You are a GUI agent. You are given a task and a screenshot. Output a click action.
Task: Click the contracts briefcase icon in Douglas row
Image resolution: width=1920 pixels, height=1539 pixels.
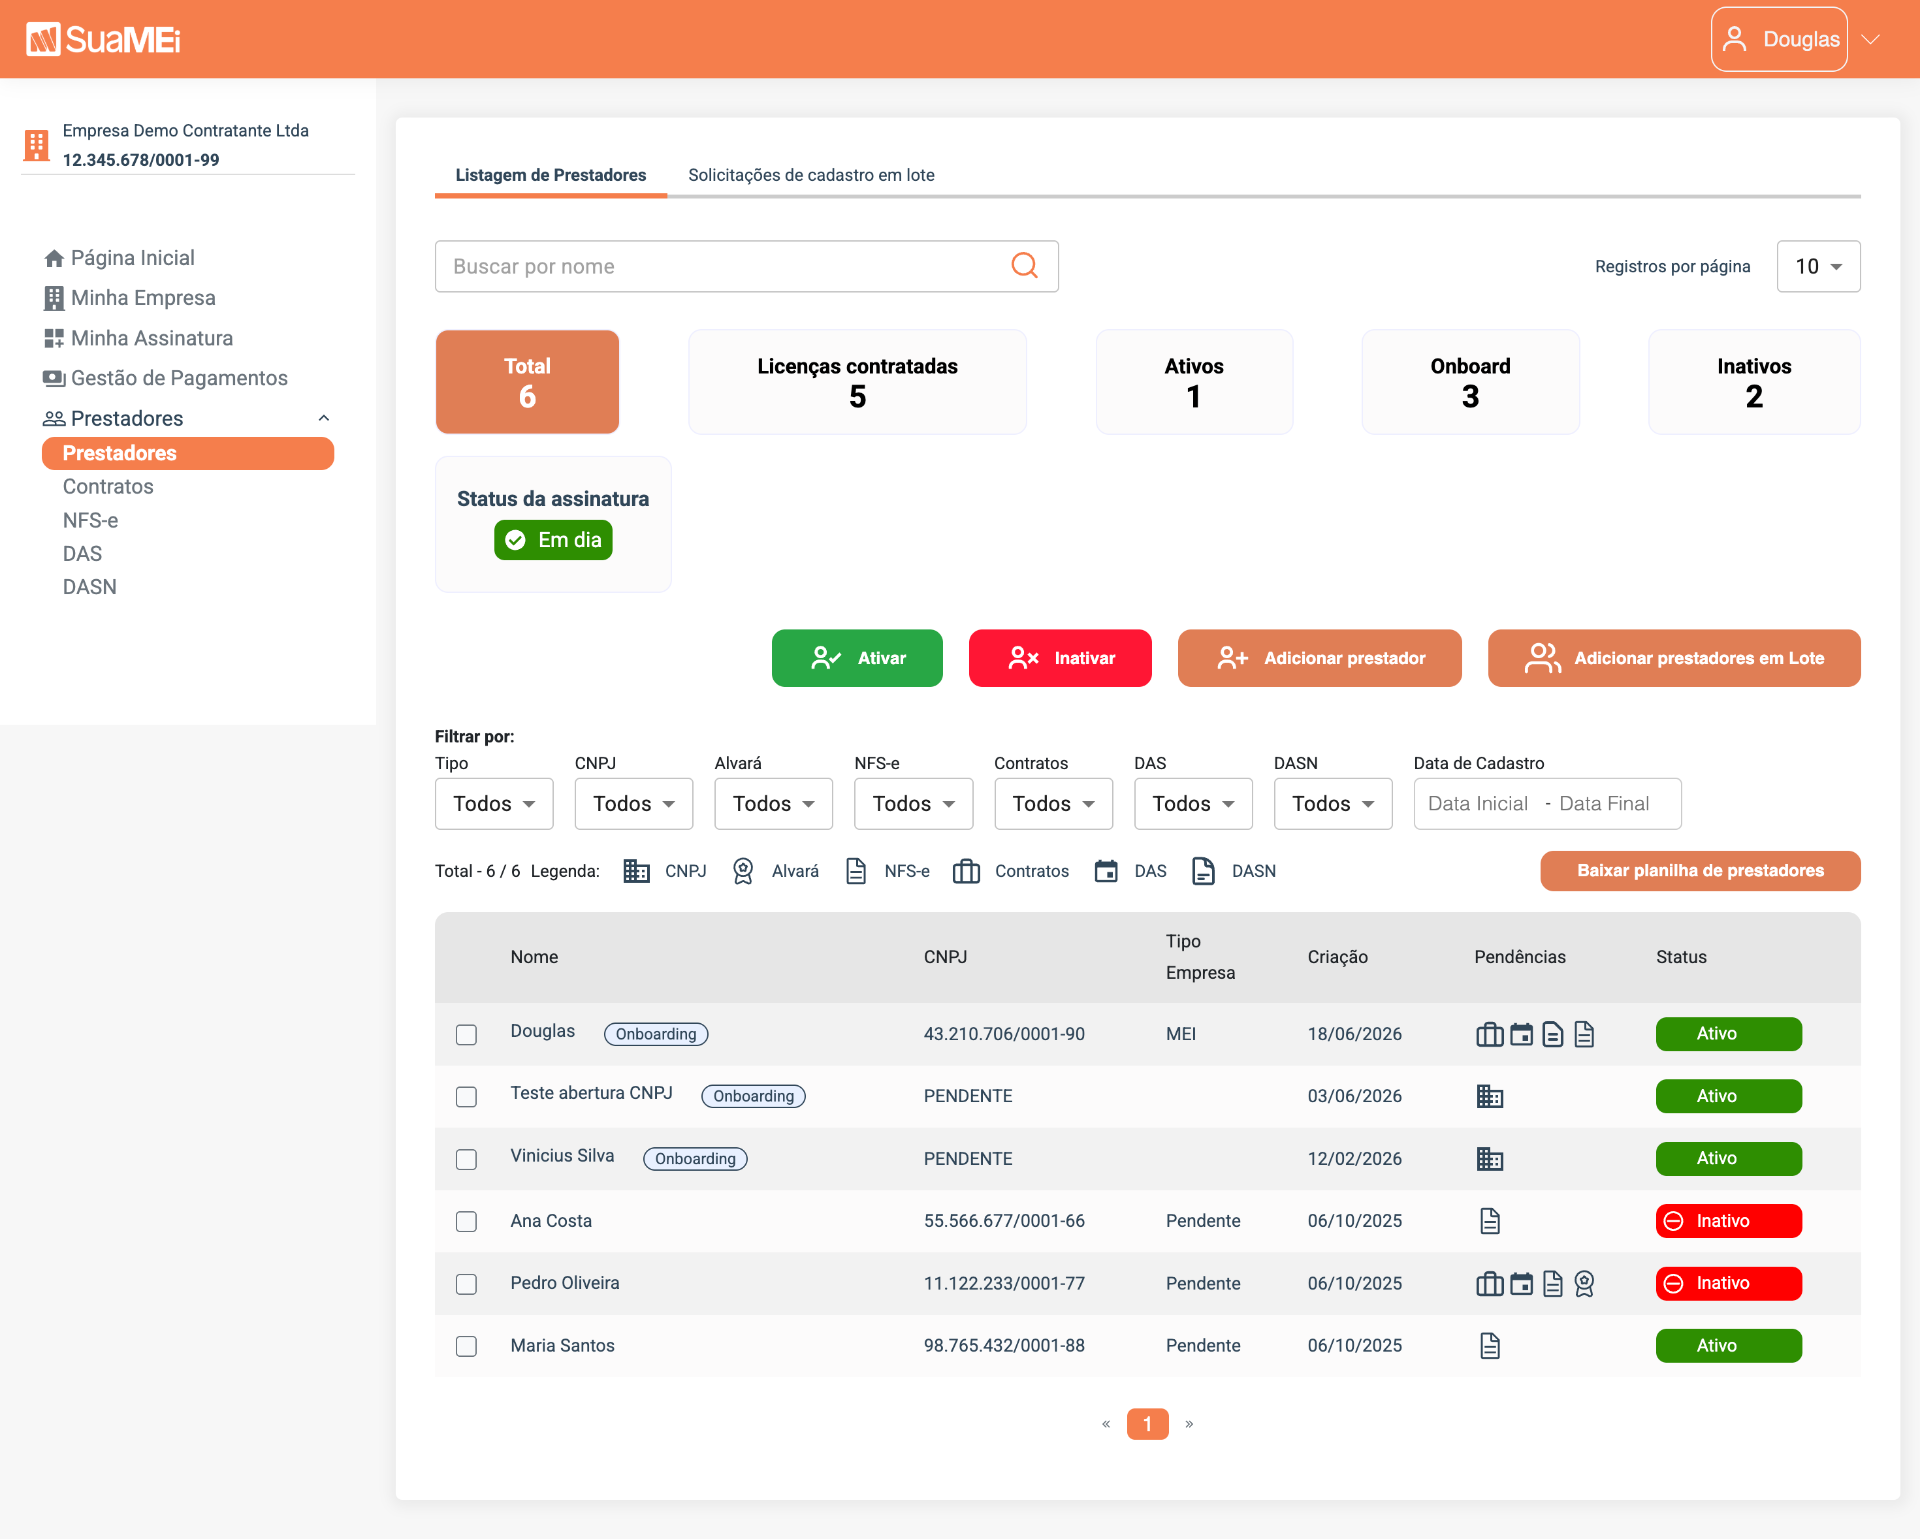tap(1489, 1034)
